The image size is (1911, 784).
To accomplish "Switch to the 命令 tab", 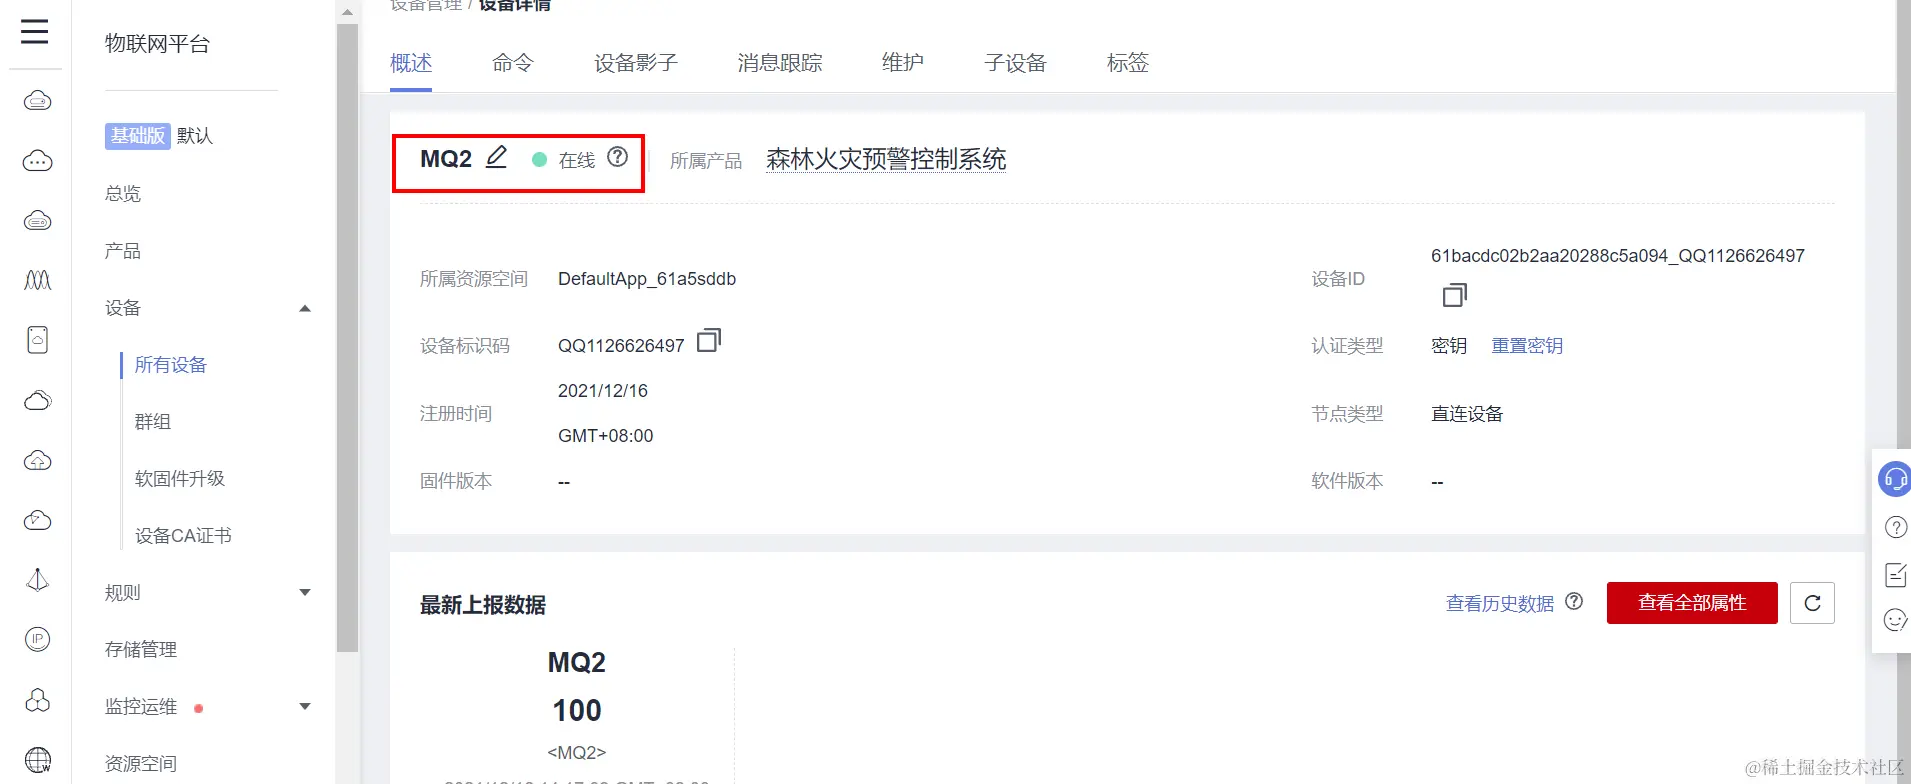I will click(513, 63).
